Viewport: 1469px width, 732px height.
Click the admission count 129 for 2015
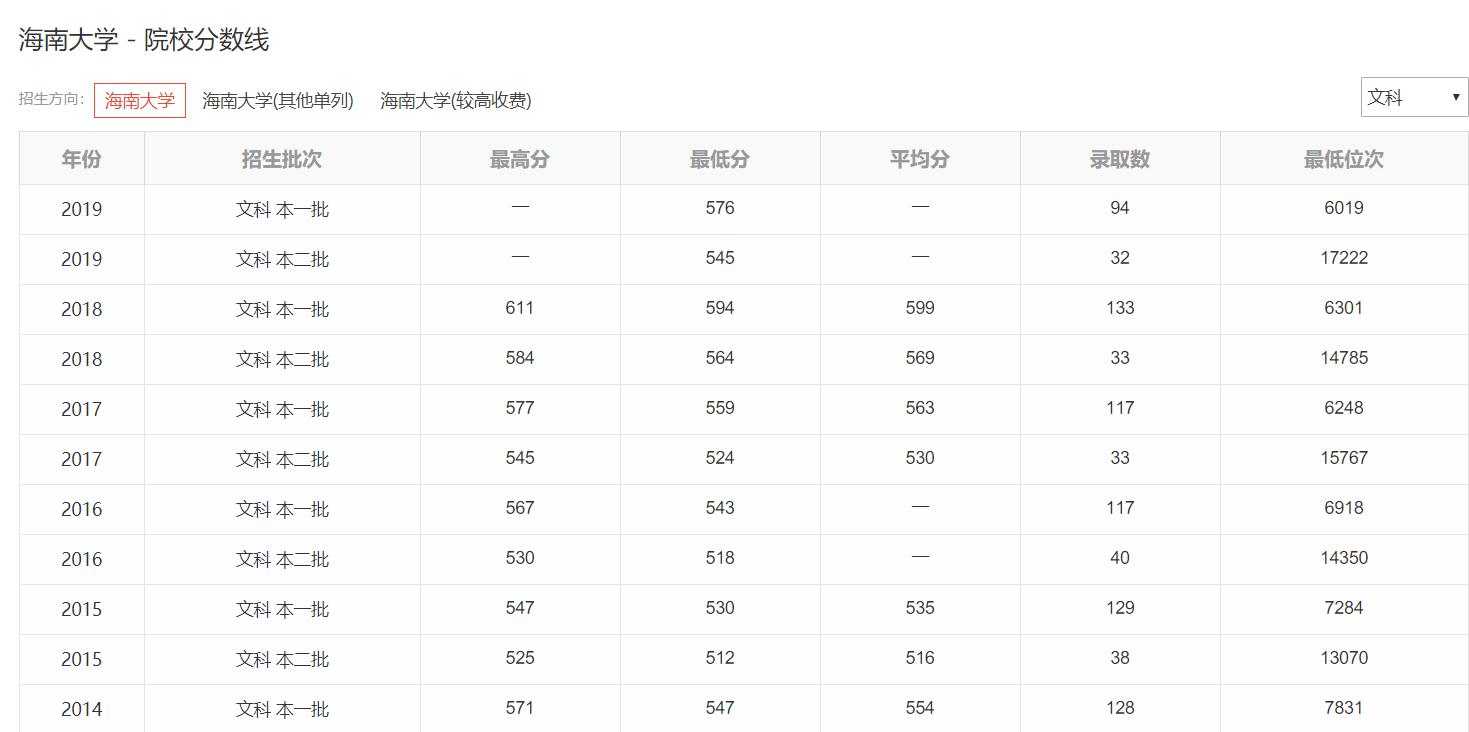point(1119,609)
